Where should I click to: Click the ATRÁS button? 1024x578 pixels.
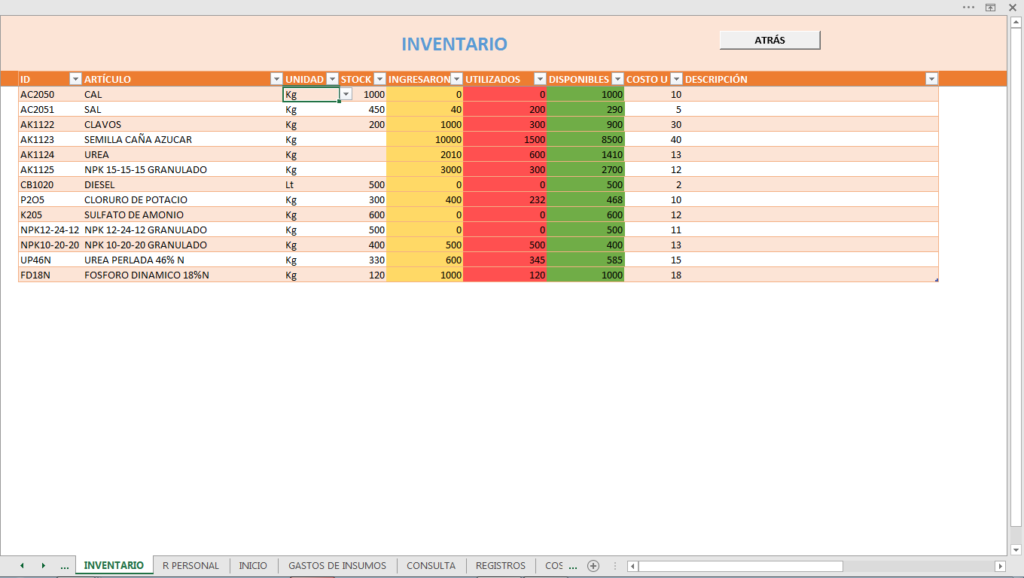point(770,40)
